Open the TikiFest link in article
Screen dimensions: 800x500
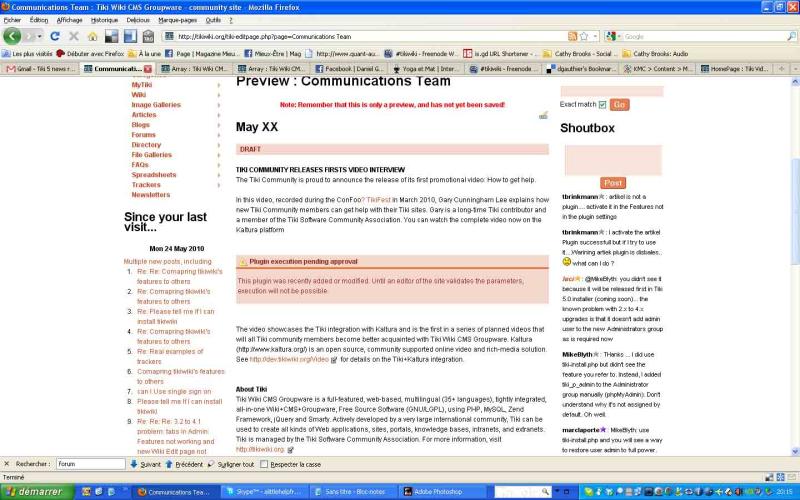[x=378, y=200]
